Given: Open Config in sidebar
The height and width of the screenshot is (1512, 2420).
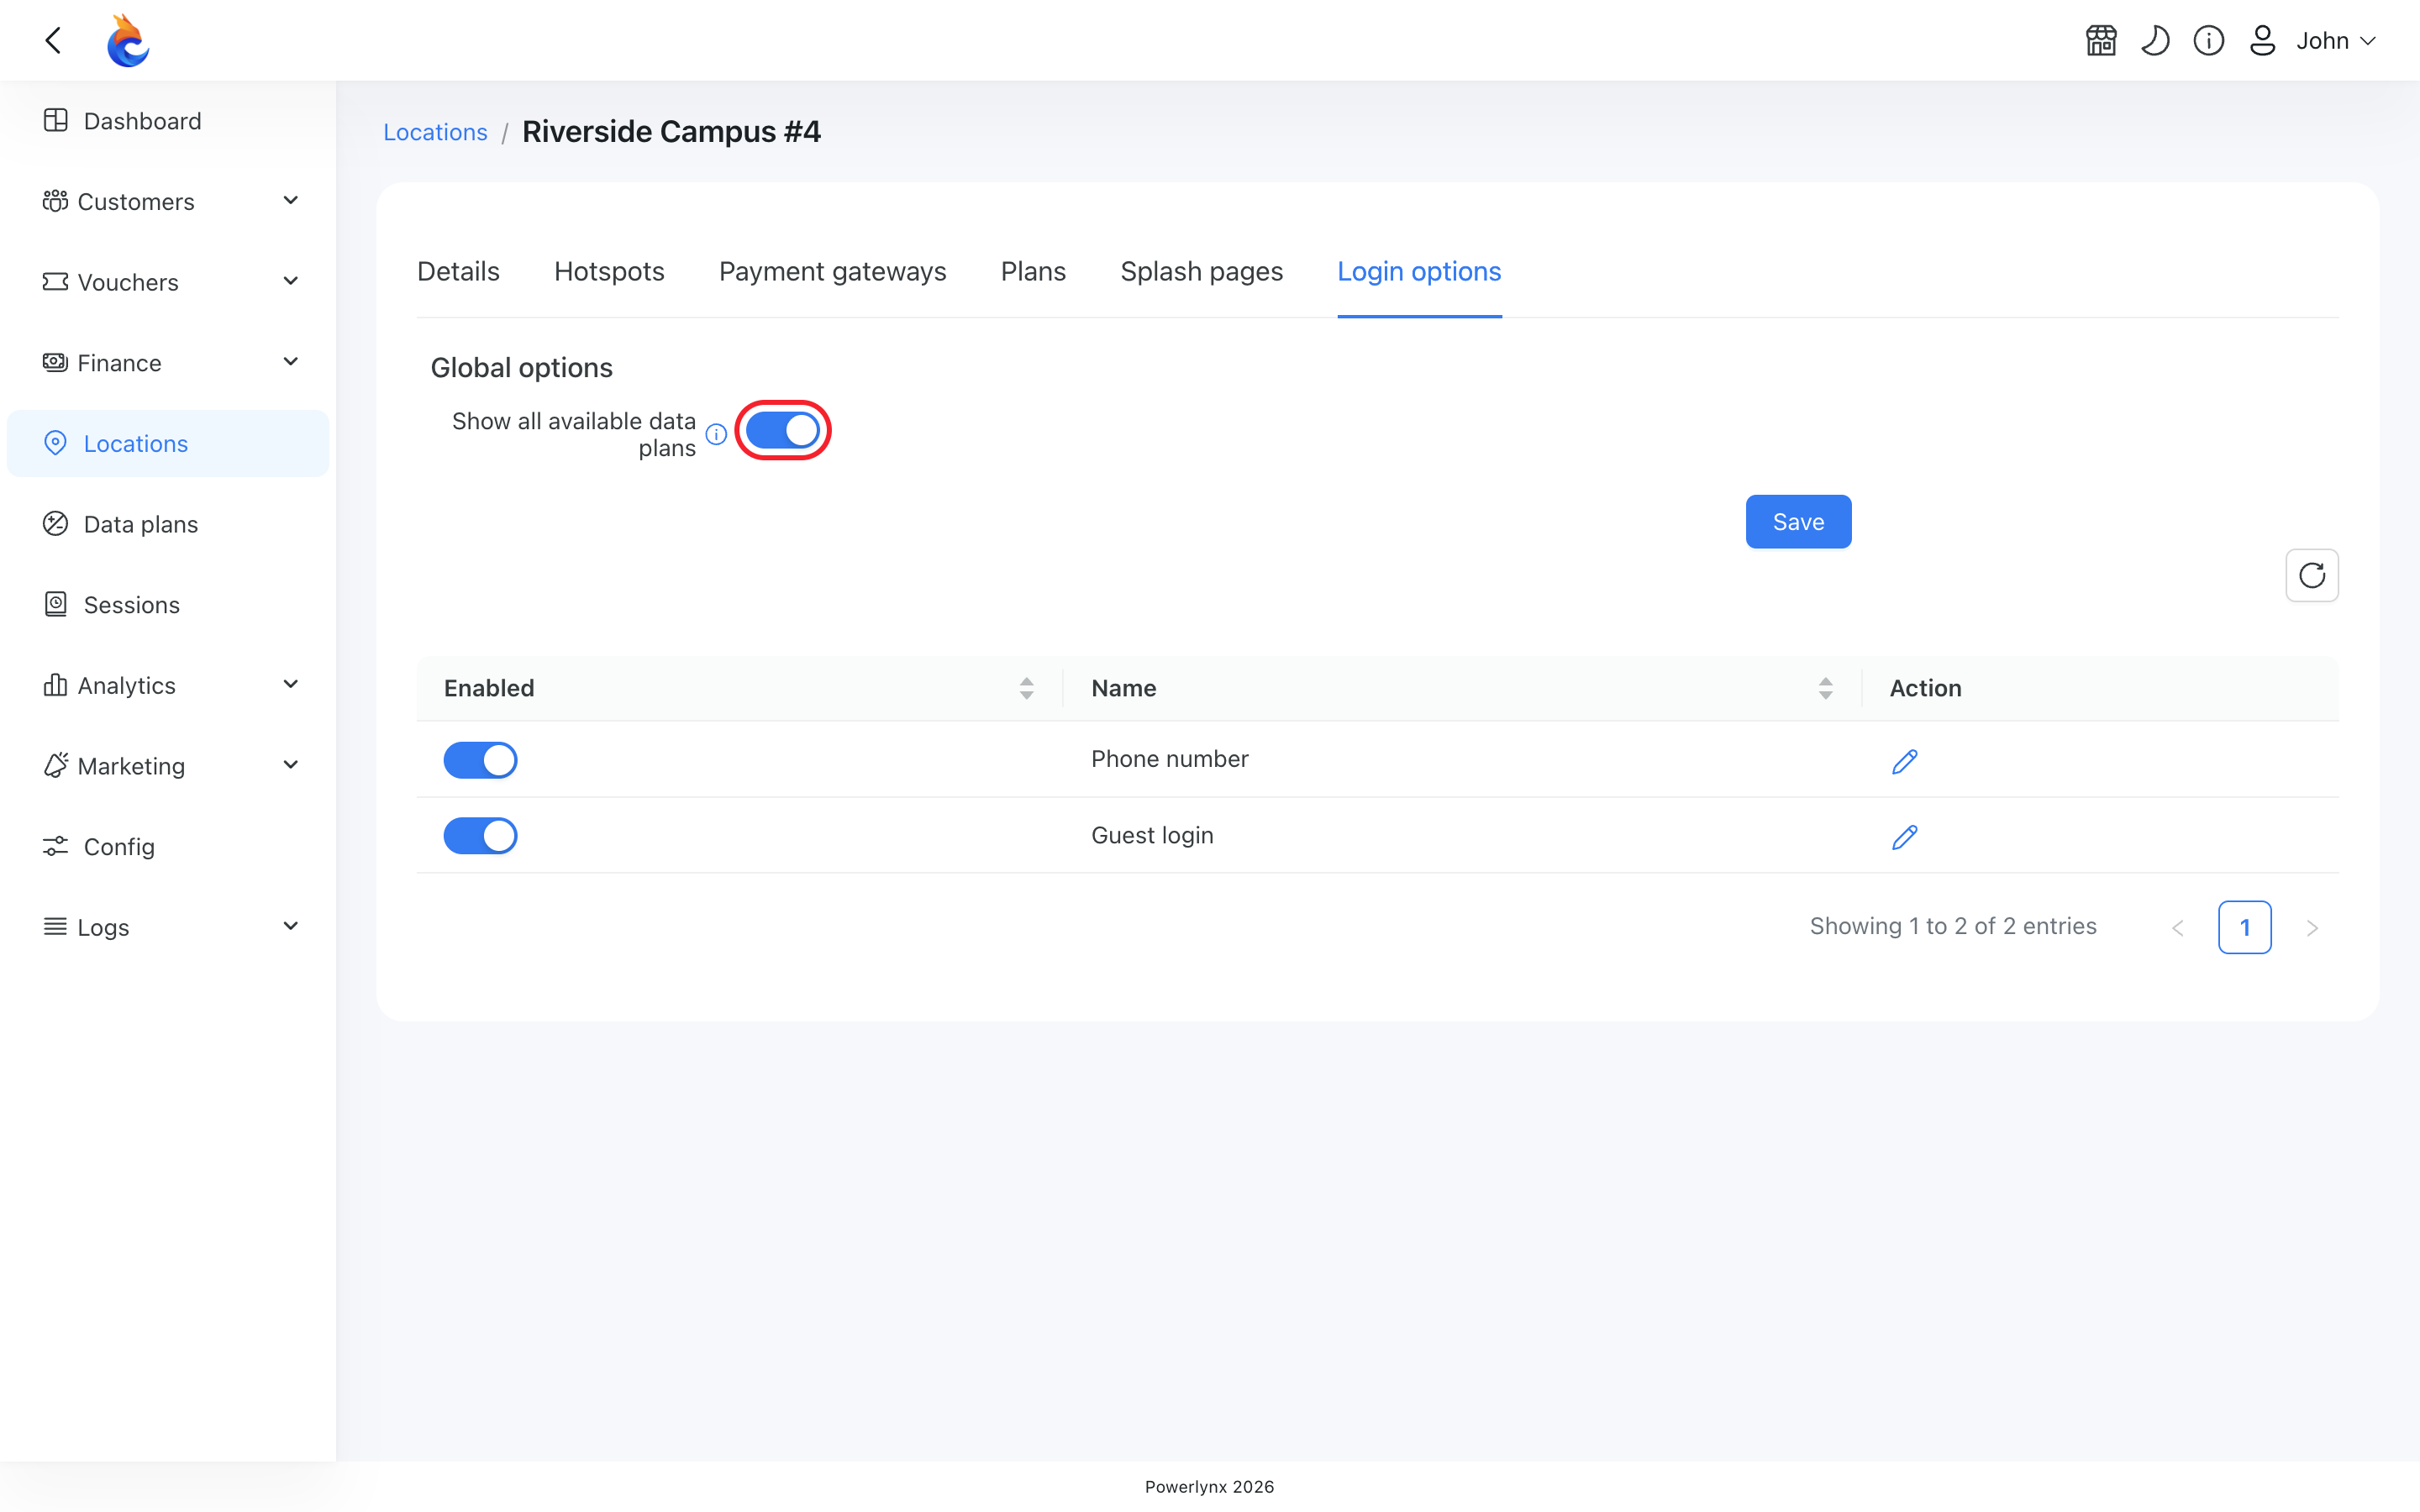Looking at the screenshot, I should [x=168, y=847].
